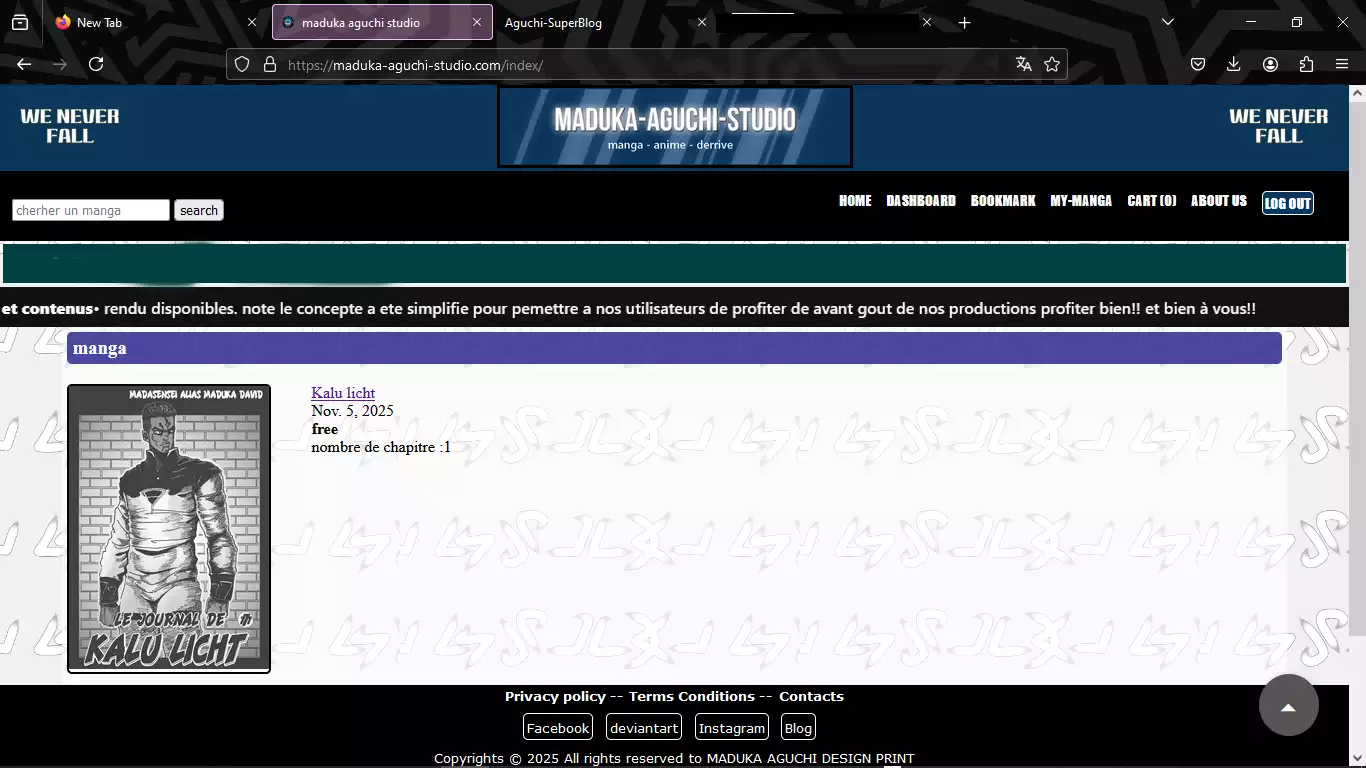Open the Kalu licht manga link
The height and width of the screenshot is (768, 1366).
coord(343,393)
